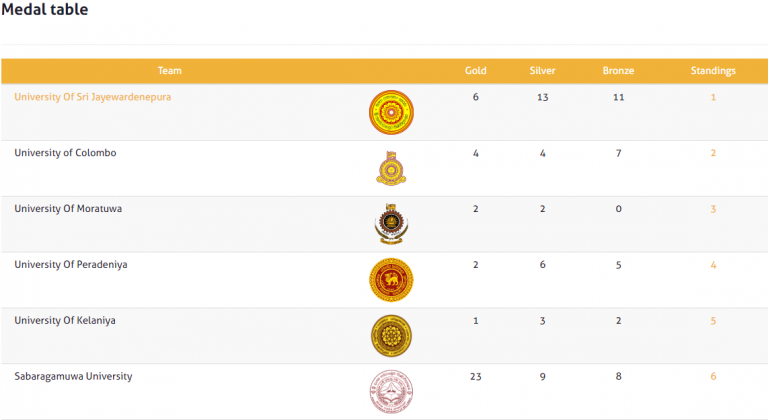Sort table by the Silver column header
Image resolution: width=768 pixels, height=420 pixels.
(543, 71)
